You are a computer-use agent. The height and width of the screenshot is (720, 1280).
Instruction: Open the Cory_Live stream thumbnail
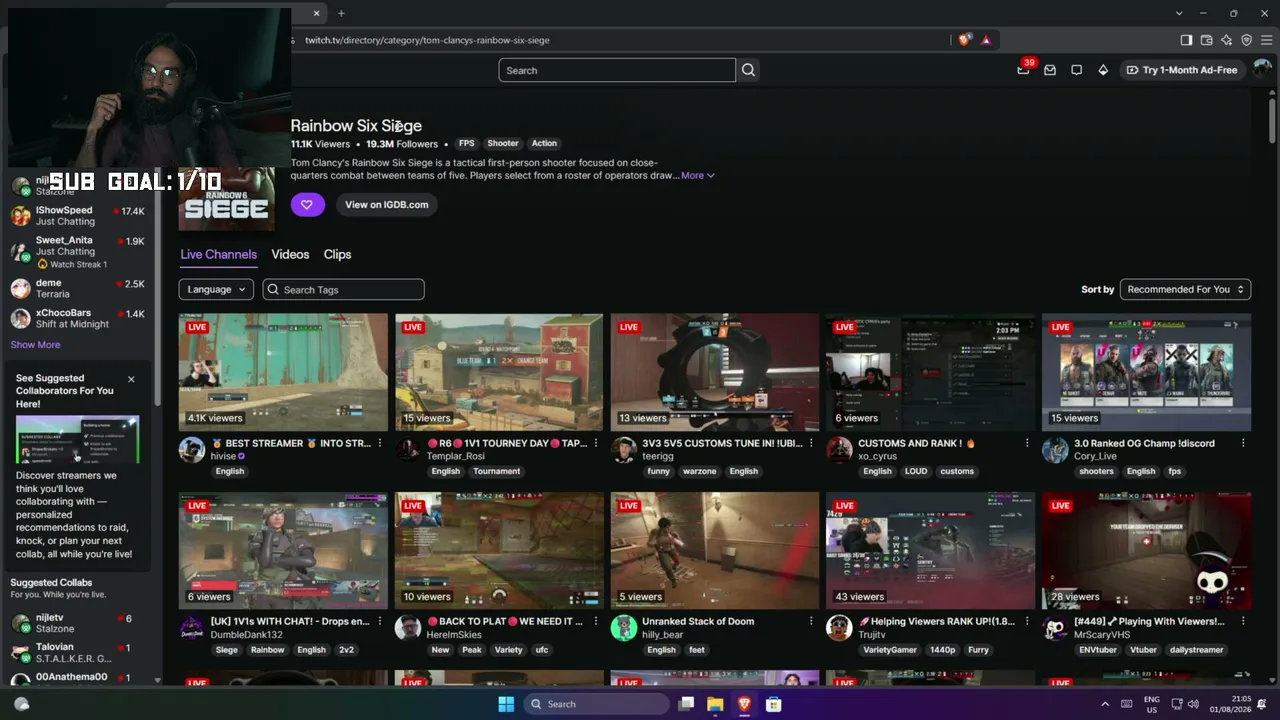click(1147, 372)
